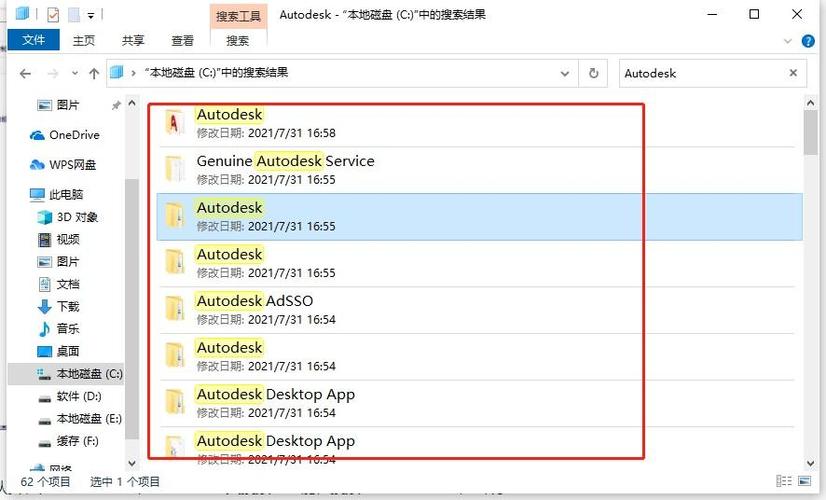Viewport: 826px width, 500px height.
Task: Switch to the 查看 ribbon tab
Action: pyautogui.click(x=182, y=40)
